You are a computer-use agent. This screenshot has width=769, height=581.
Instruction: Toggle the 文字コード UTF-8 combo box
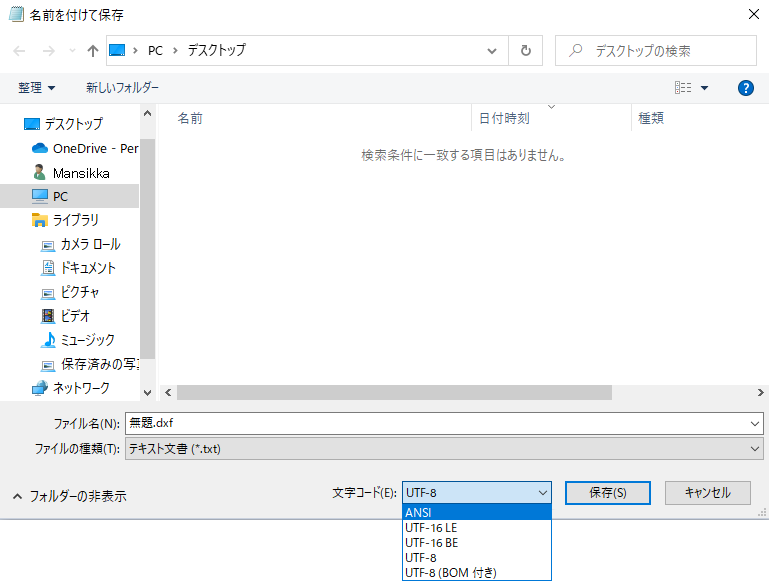click(x=477, y=493)
